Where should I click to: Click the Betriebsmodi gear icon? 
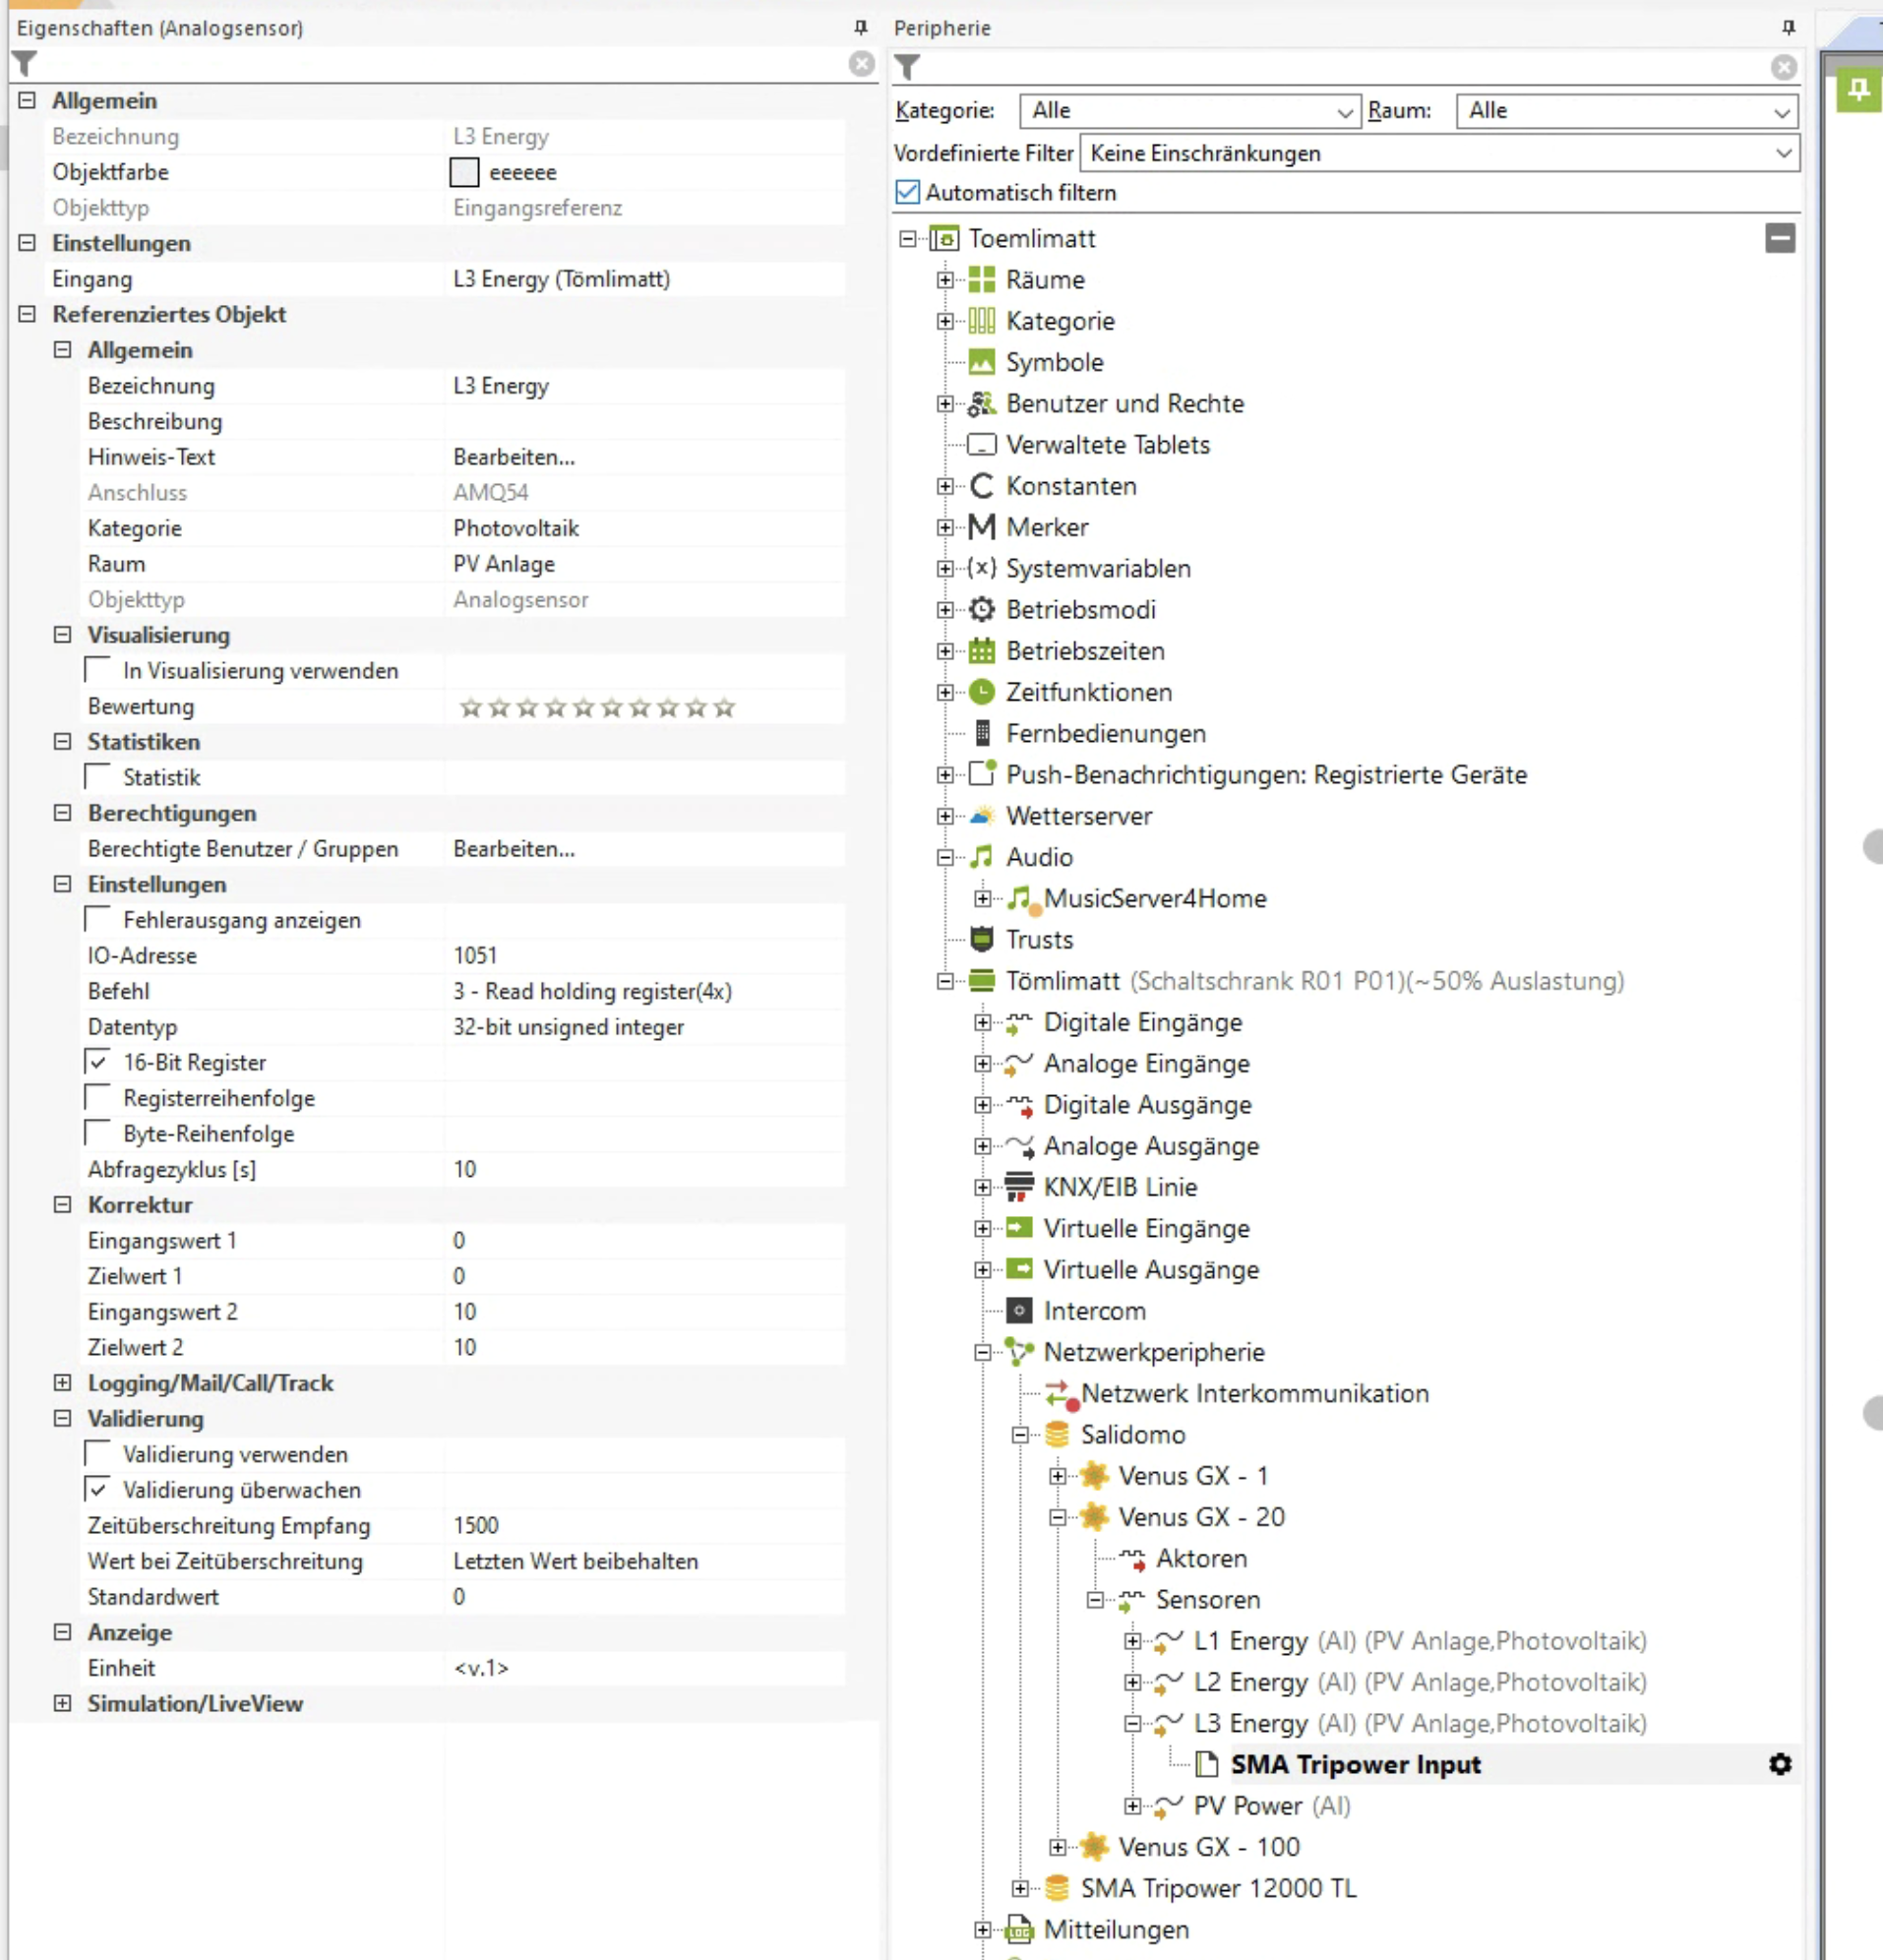click(981, 610)
